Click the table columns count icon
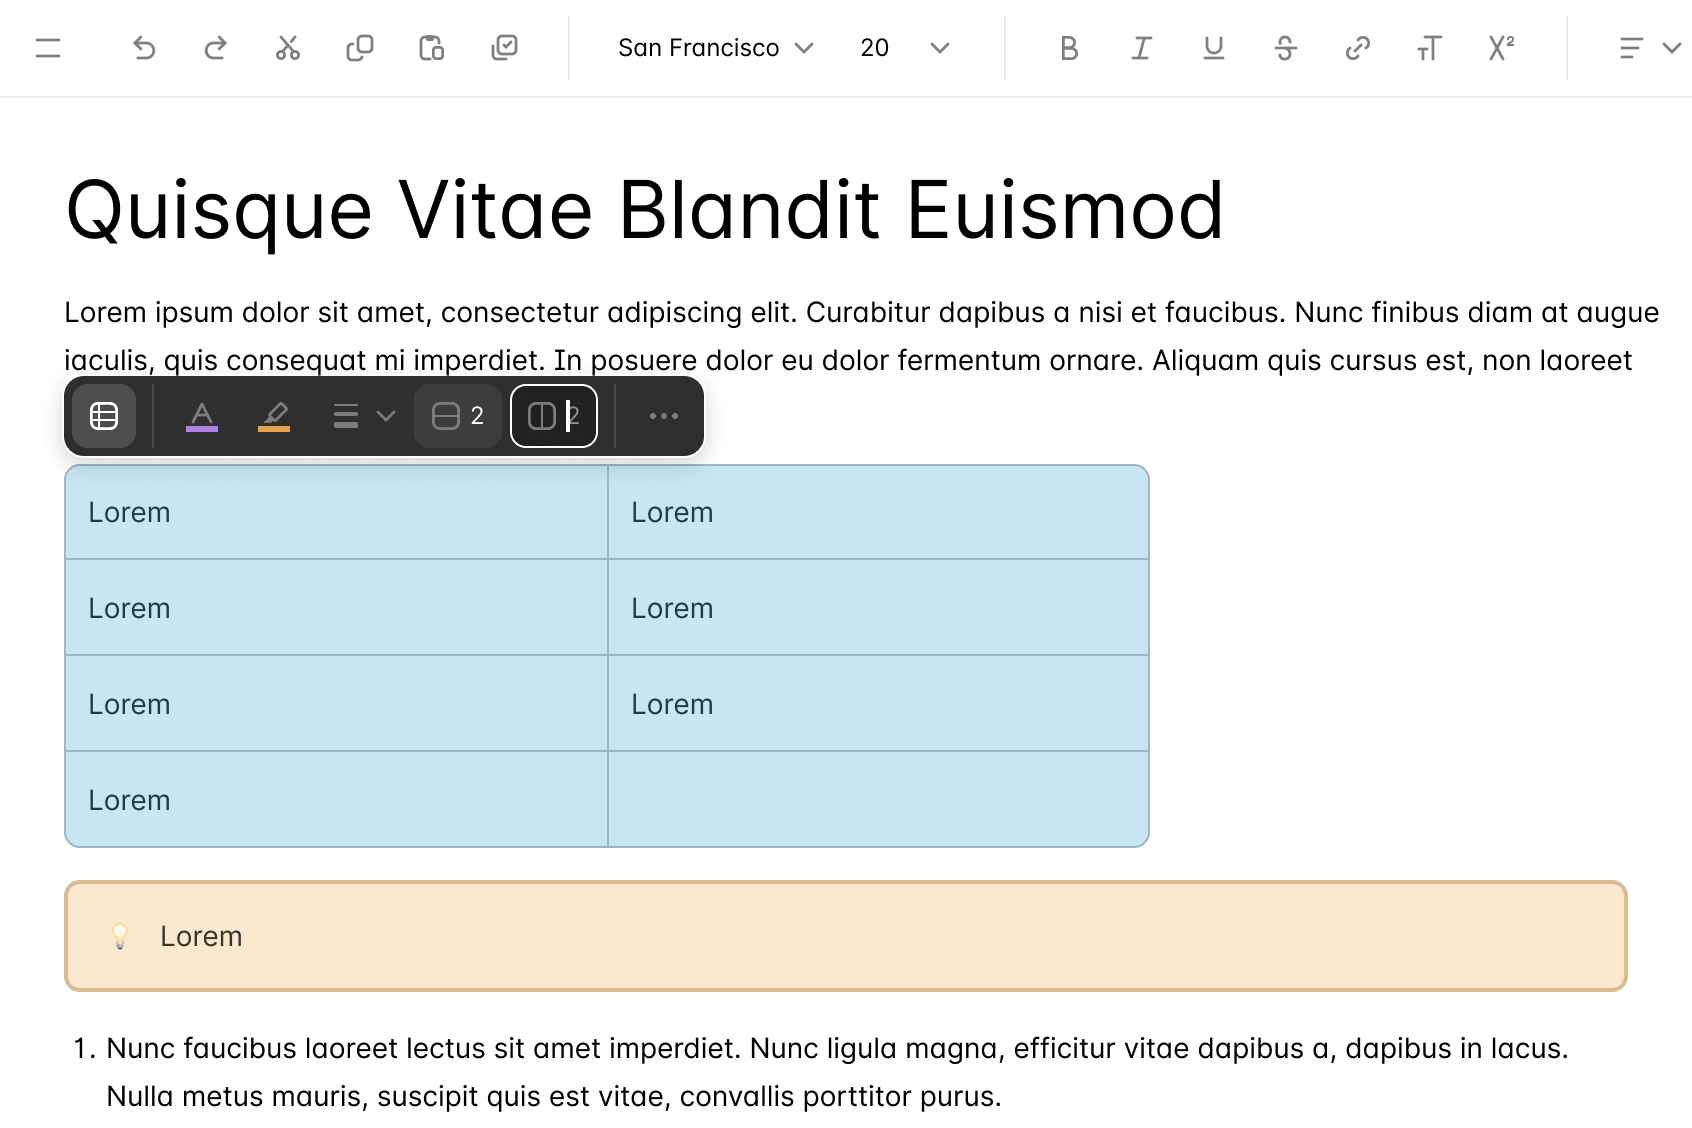Screen dimensions: 1692x1128 tap(553, 416)
